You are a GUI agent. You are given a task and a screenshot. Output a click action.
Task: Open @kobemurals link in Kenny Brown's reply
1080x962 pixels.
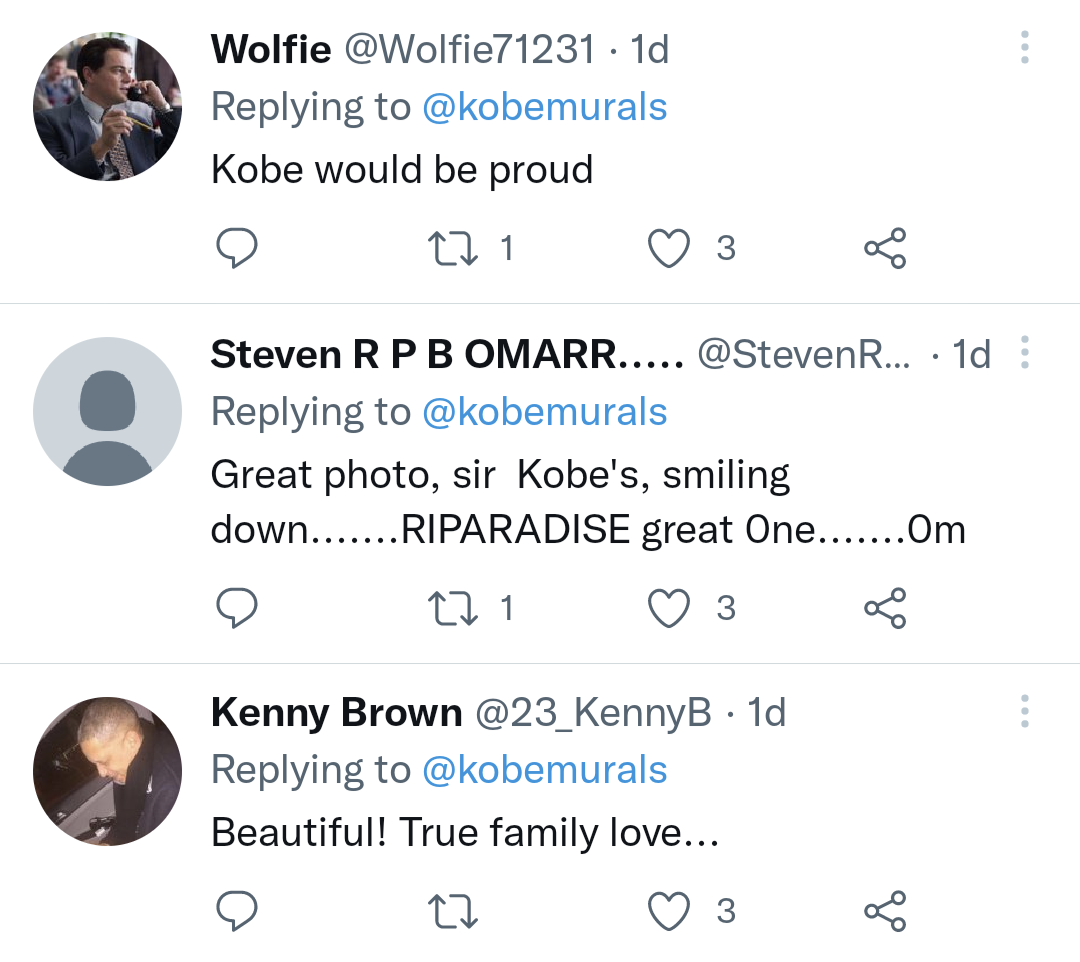(545, 770)
